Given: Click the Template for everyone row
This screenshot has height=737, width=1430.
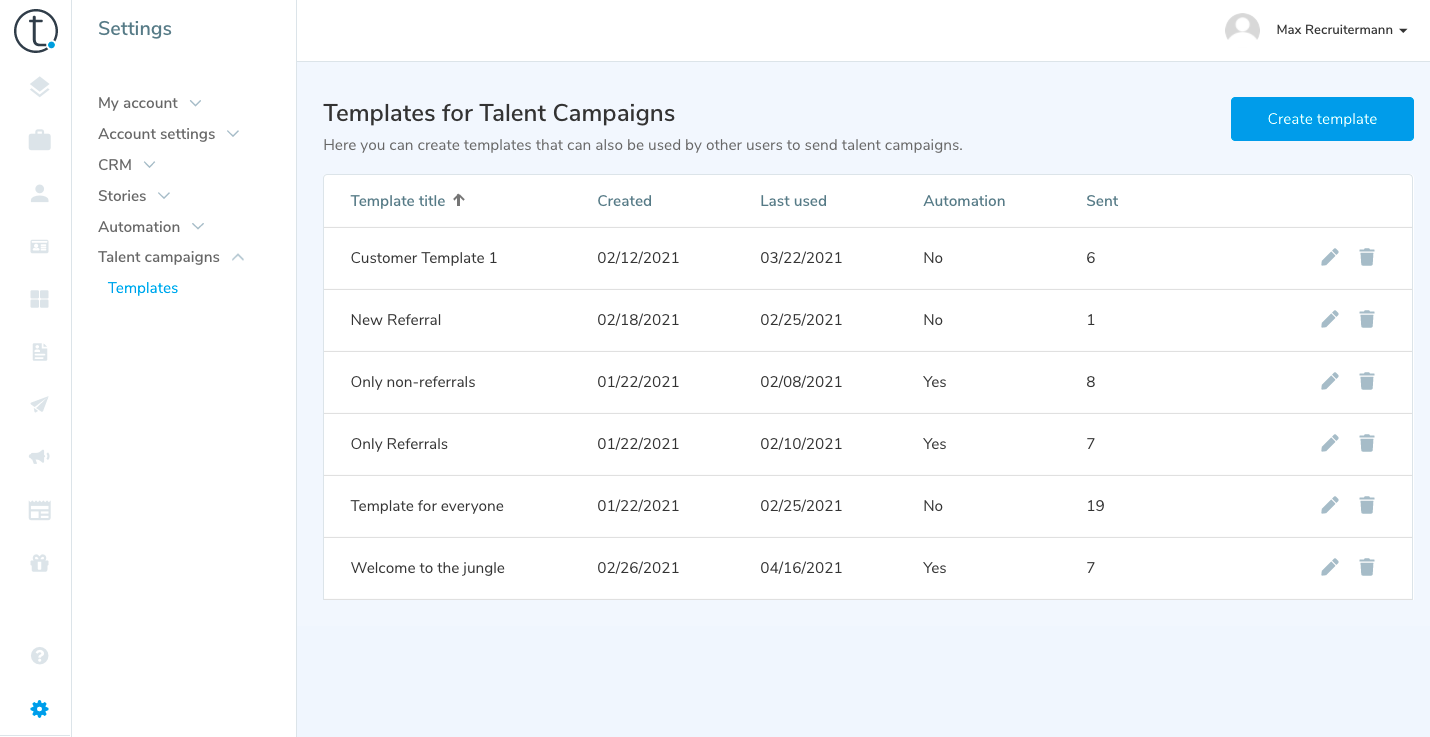Looking at the screenshot, I should (427, 506).
